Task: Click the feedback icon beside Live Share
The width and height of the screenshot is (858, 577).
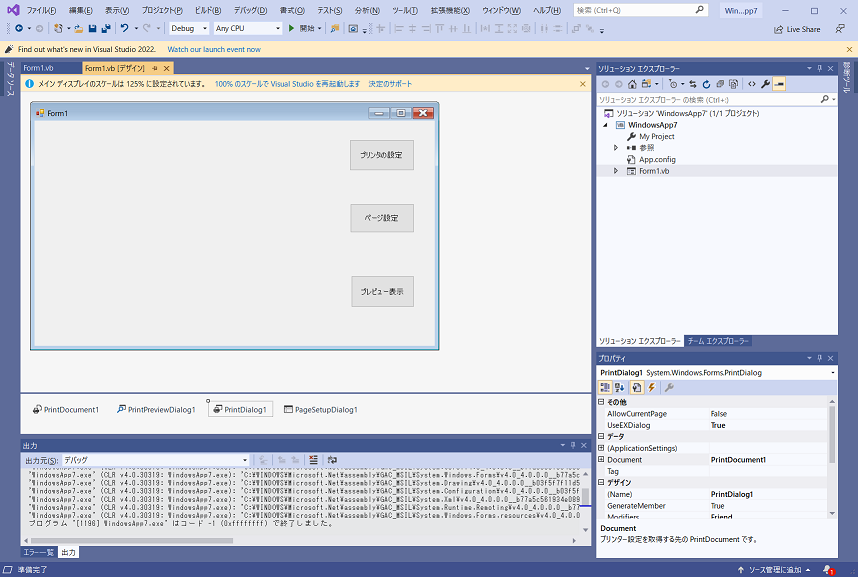Action: coord(840,29)
